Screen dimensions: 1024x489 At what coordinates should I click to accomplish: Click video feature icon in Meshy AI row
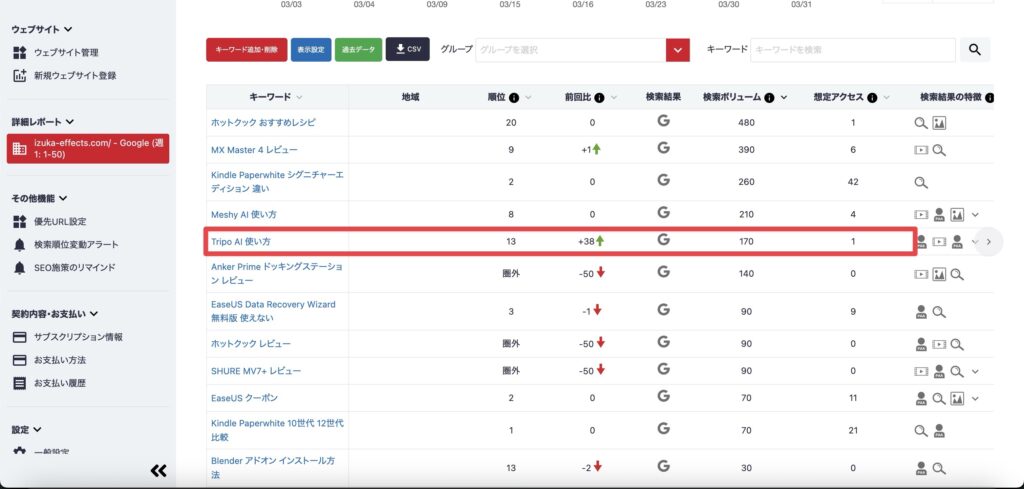[x=921, y=214]
